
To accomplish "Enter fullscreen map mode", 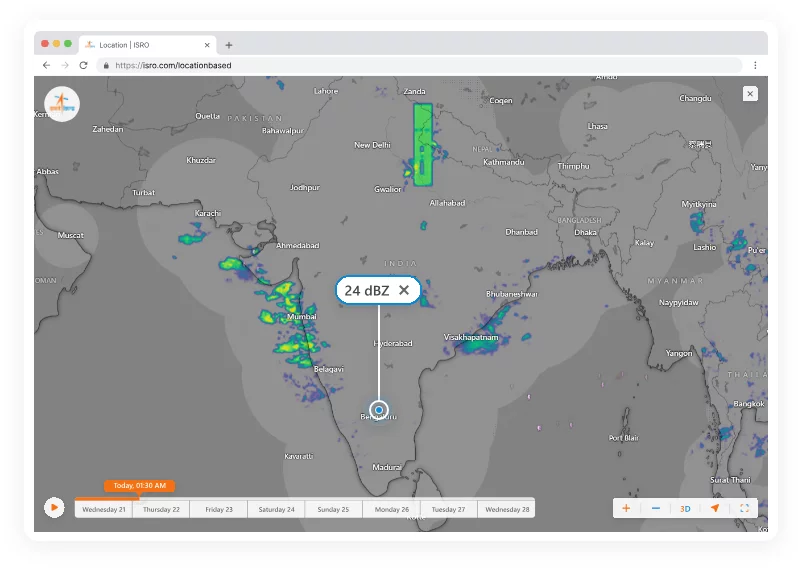I will tap(744, 508).
